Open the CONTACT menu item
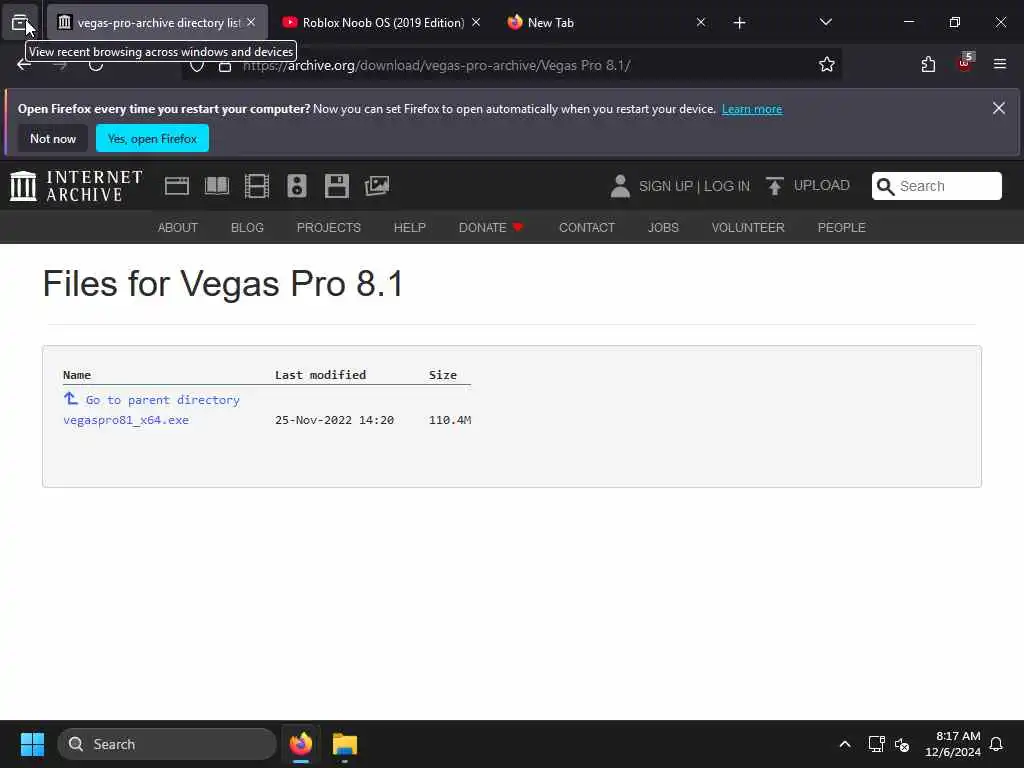 coord(586,227)
